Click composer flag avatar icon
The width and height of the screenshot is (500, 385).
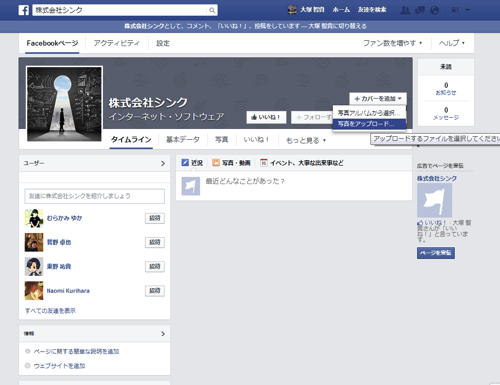pos(191,186)
